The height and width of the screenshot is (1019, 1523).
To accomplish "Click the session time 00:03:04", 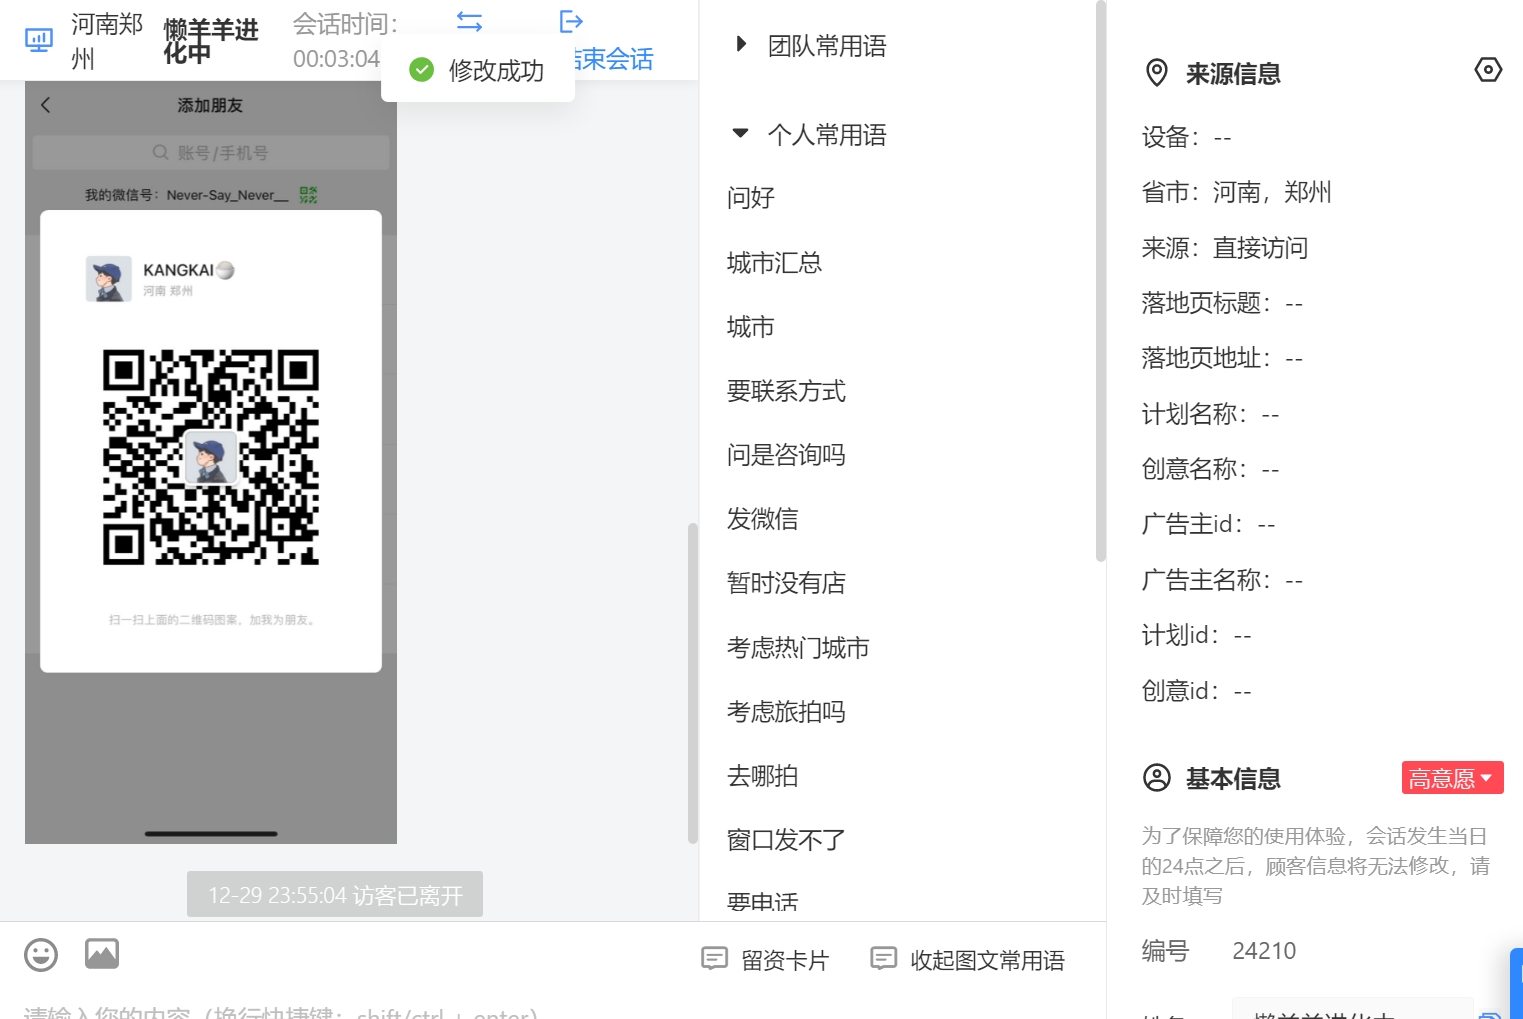I will 336,59.
